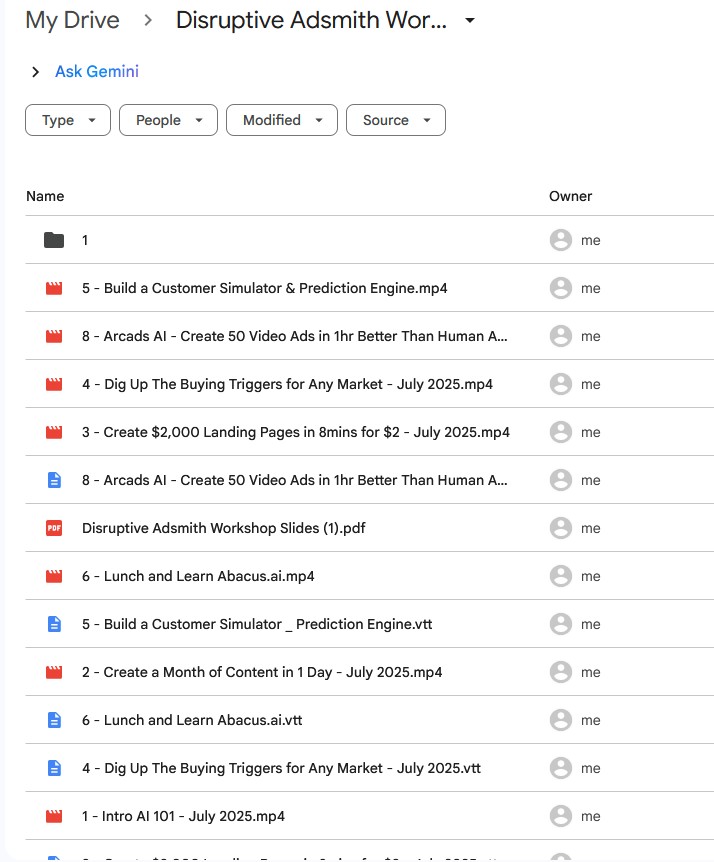Select '6 - Lunch and Learn Abacus.ai.vtt'
The height and width of the screenshot is (862, 714).
pyautogui.click(x=192, y=720)
